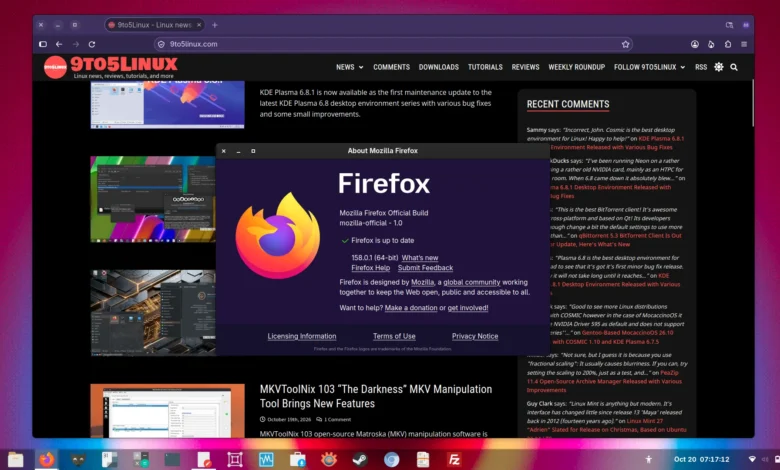Viewport: 780px width, 470px height.
Task: Open the WEEKLY ROUNDUP menu item
Action: 577,67
